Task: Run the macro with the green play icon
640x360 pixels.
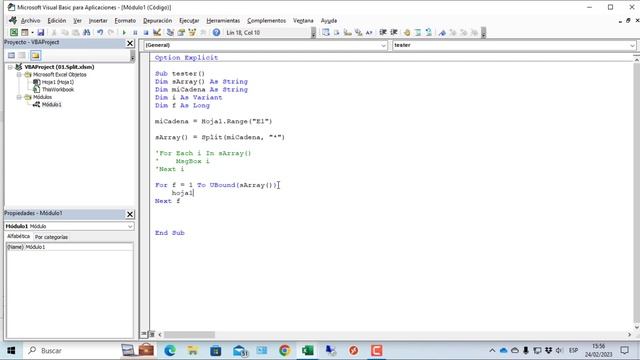Action: 124,32
